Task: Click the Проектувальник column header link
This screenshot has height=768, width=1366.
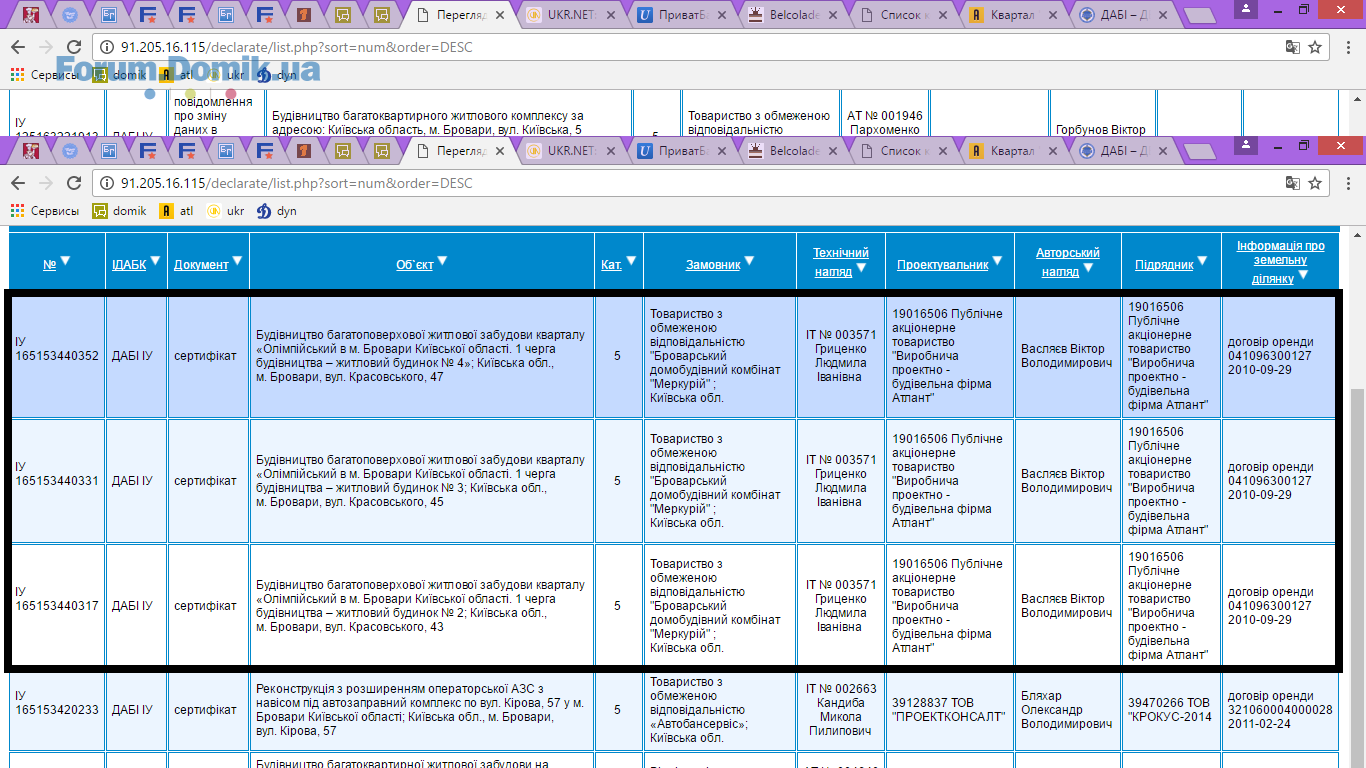Action: pos(943,265)
